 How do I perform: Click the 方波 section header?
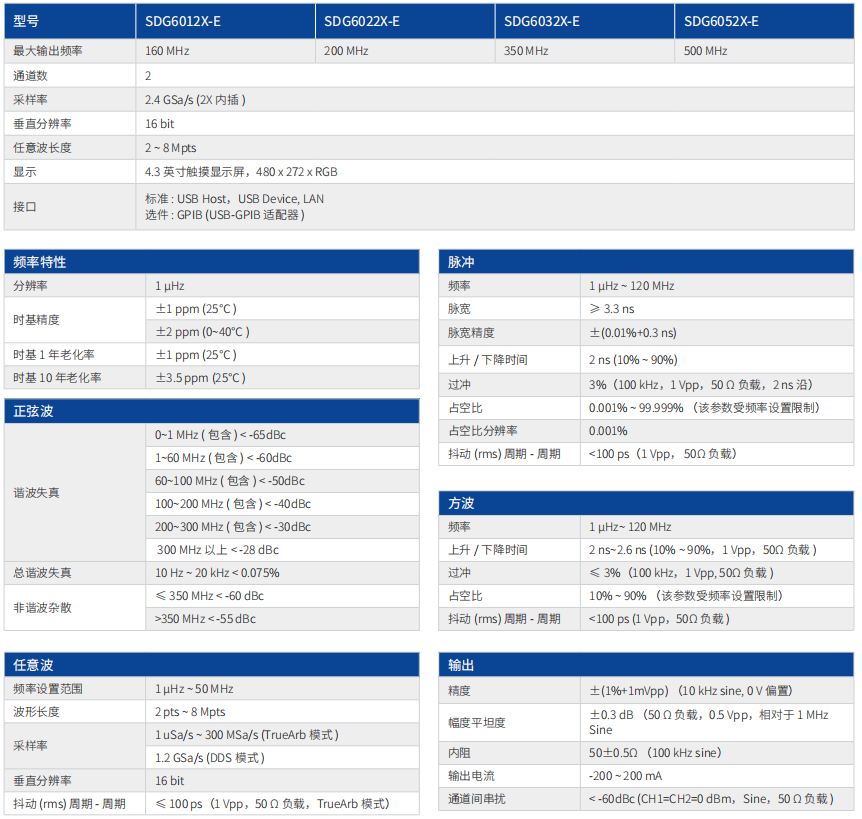tap(461, 503)
